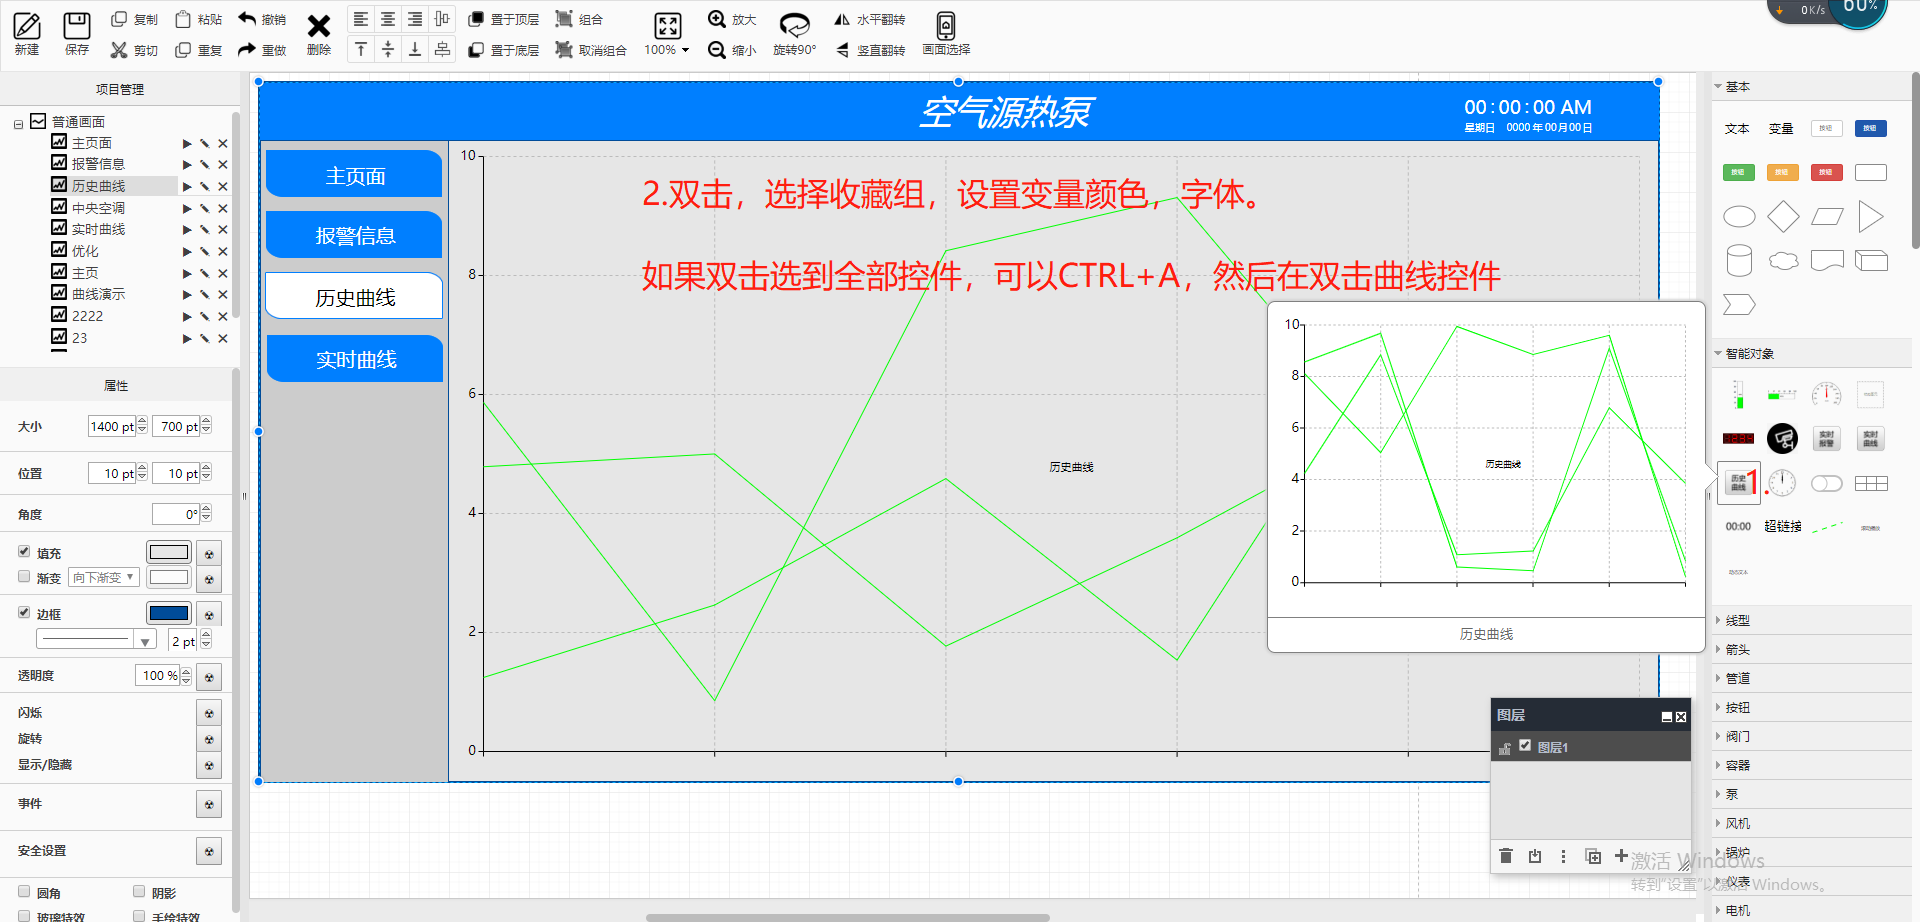Open the 曲线演示 item in project tree

(x=98, y=294)
